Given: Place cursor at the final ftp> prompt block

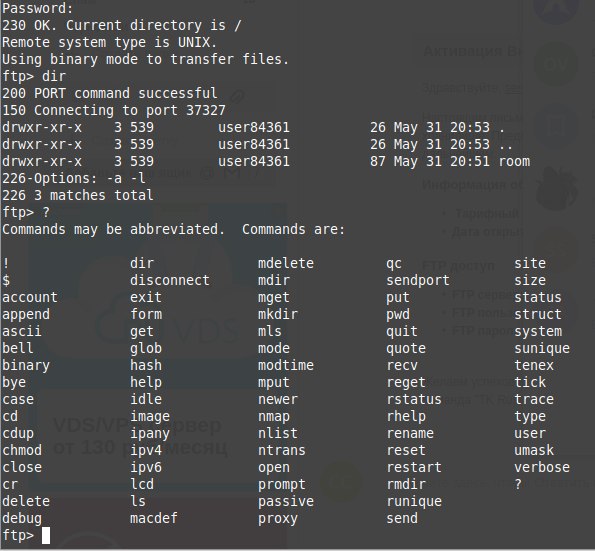Looking at the screenshot, I should [46, 535].
